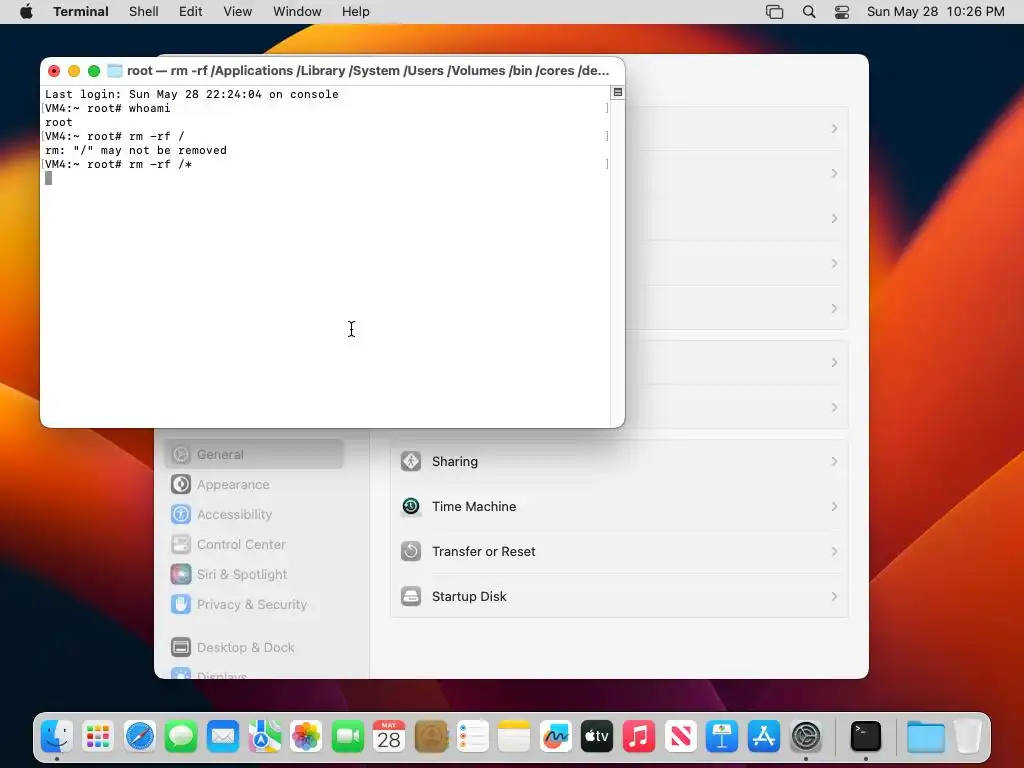
Task: Open Finder from the Dock
Action: click(57, 737)
